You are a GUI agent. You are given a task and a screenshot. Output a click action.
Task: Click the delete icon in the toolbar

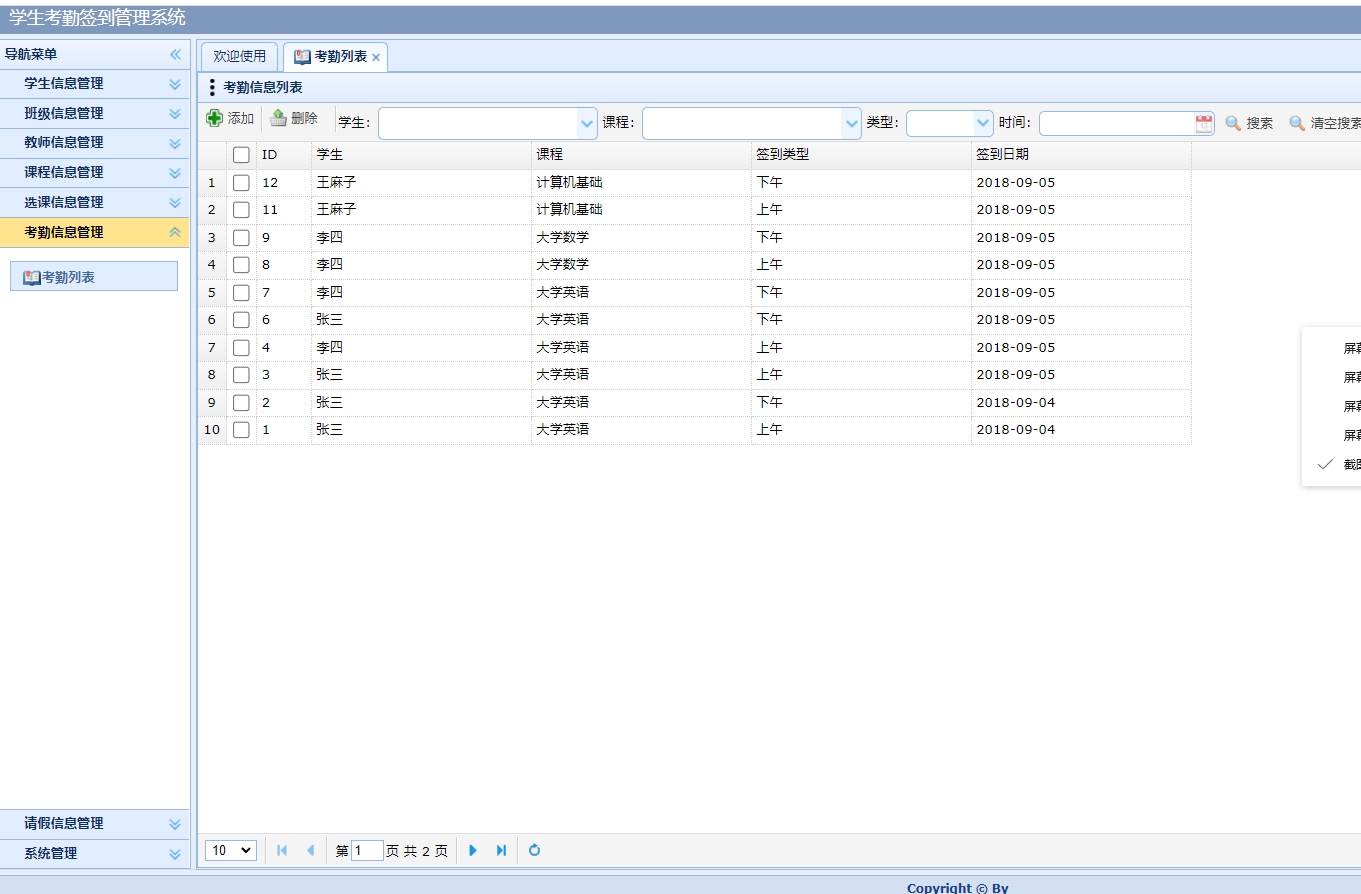pos(279,118)
